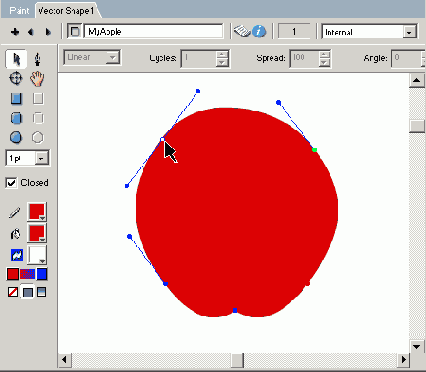This screenshot has height=372, width=426.
Task: Select the Registration Point tool
Action: 16,79
